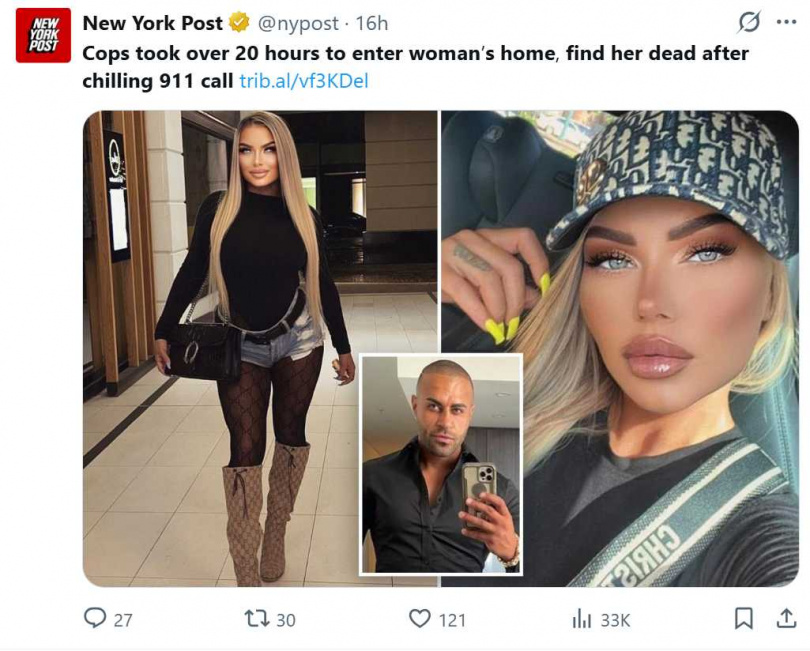Open the 16h timestamp link
The width and height of the screenshot is (810, 651).
click(x=372, y=23)
